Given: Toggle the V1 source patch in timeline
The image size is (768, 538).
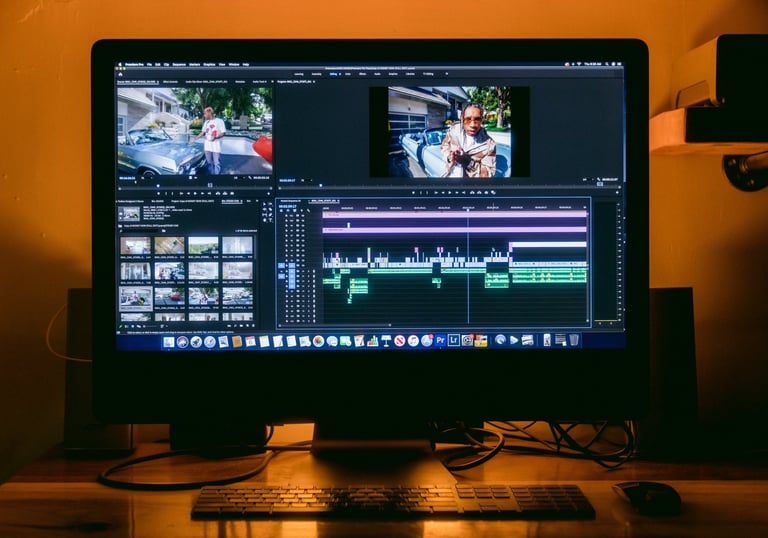Looking at the screenshot, I should (282, 266).
